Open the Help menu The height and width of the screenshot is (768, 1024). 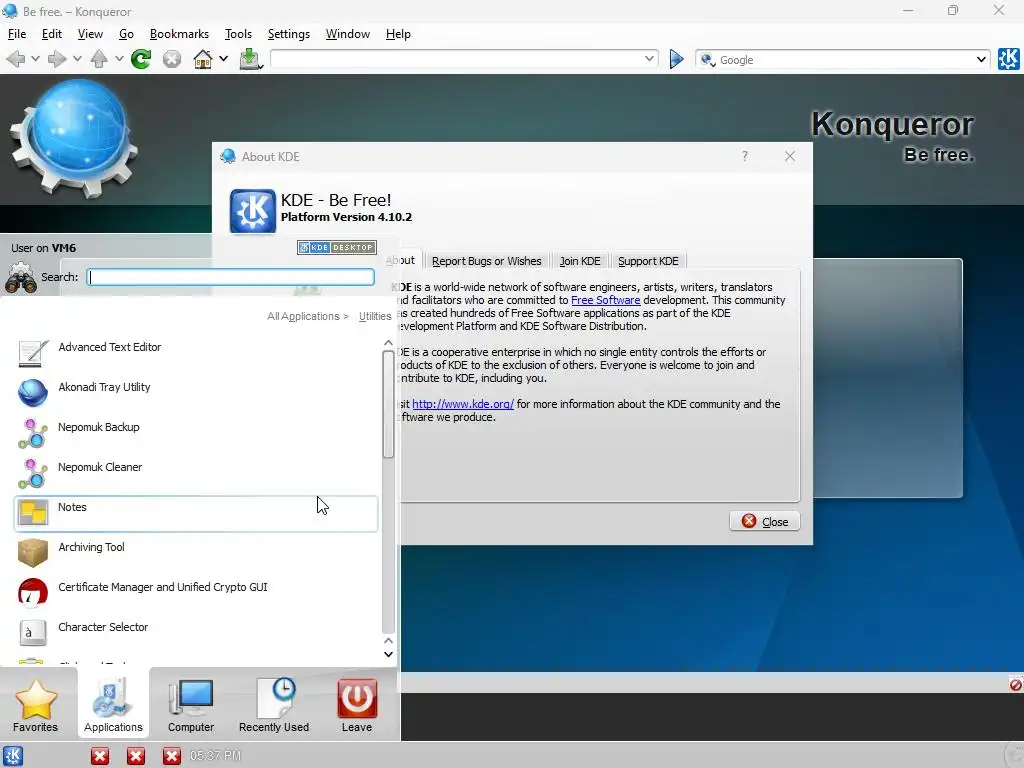398,34
